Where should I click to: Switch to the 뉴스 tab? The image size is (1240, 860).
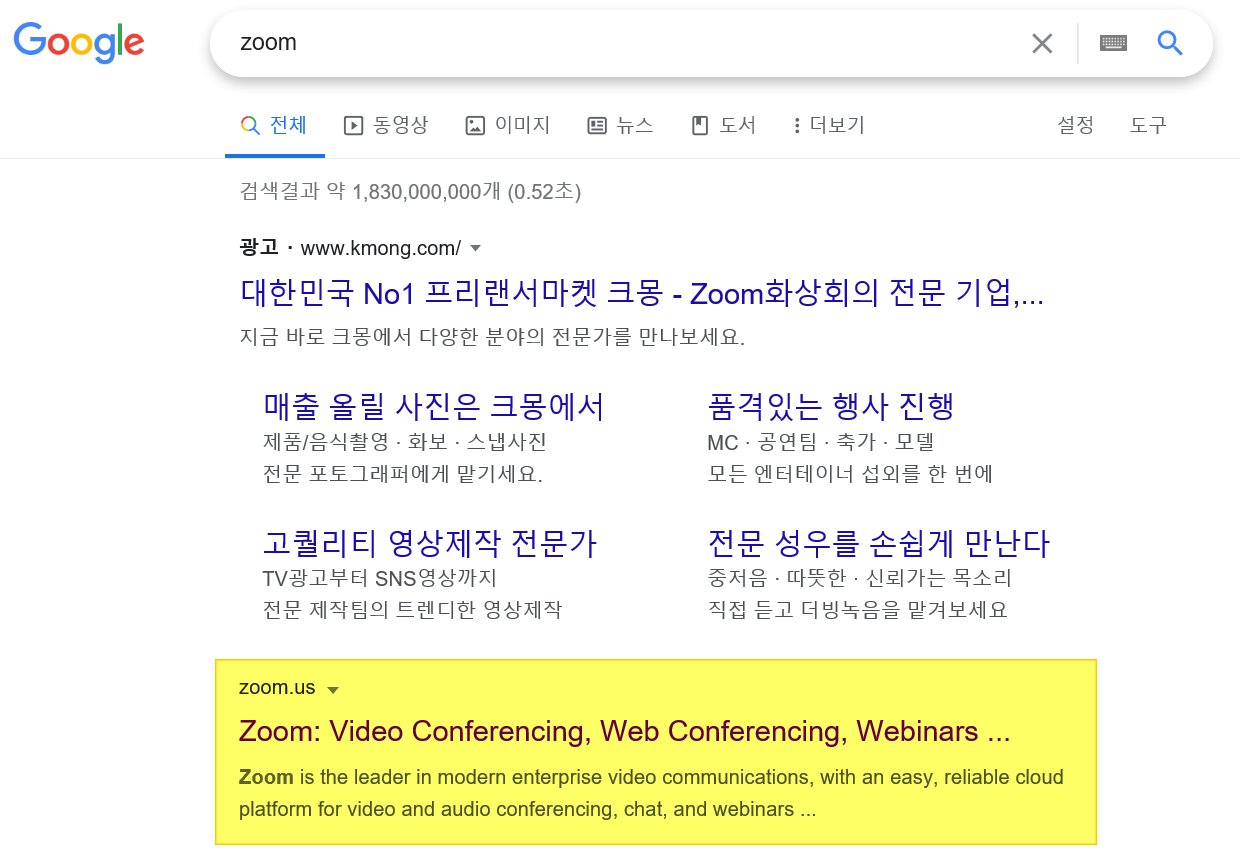620,126
